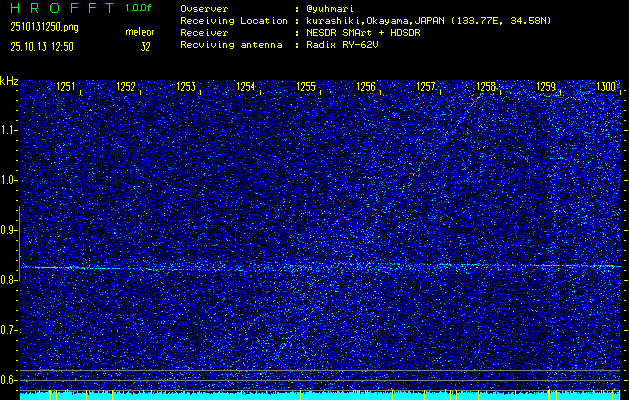The width and height of the screenshot is (629, 400).
Task: Click the 1258 time marker
Action: 486,88
